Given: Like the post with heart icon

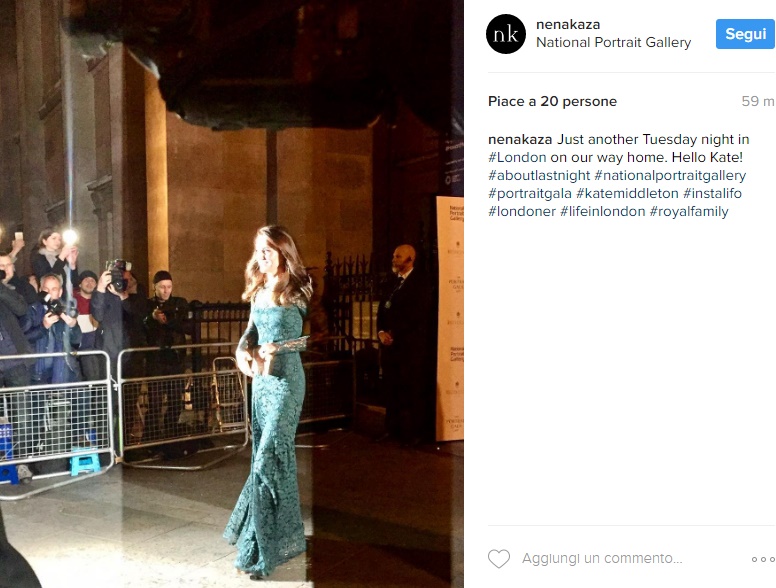Looking at the screenshot, I should (x=499, y=559).
